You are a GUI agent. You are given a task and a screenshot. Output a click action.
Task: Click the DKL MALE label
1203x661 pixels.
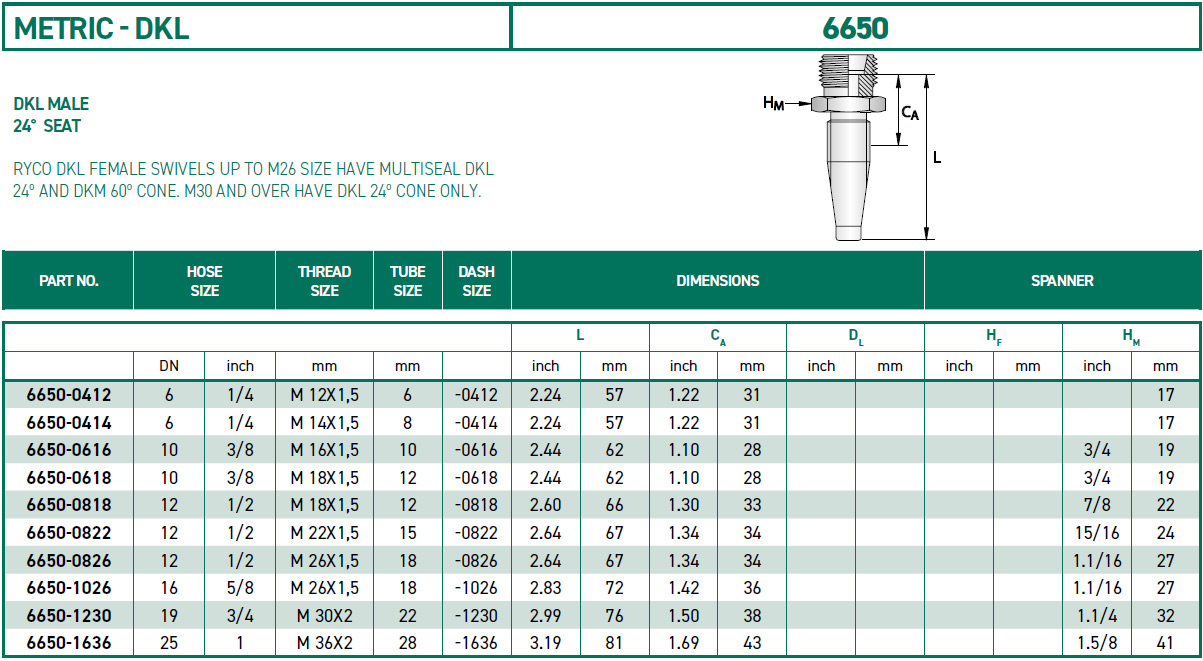[x=51, y=104]
